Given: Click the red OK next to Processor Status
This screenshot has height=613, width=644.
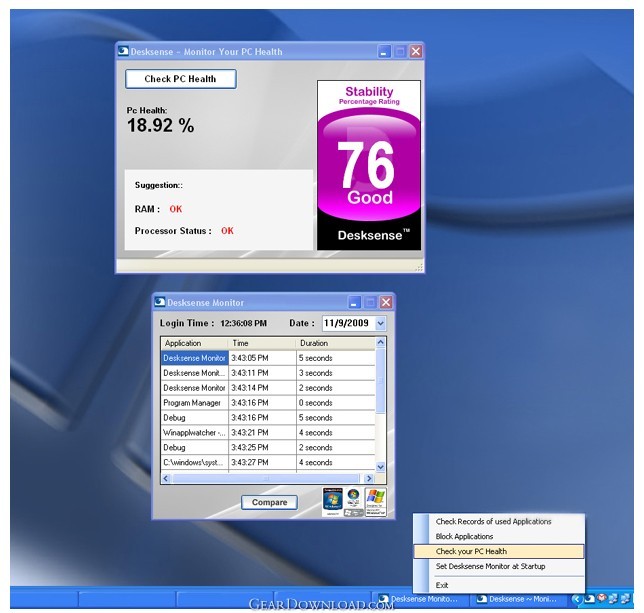Looking at the screenshot, I should (x=227, y=231).
